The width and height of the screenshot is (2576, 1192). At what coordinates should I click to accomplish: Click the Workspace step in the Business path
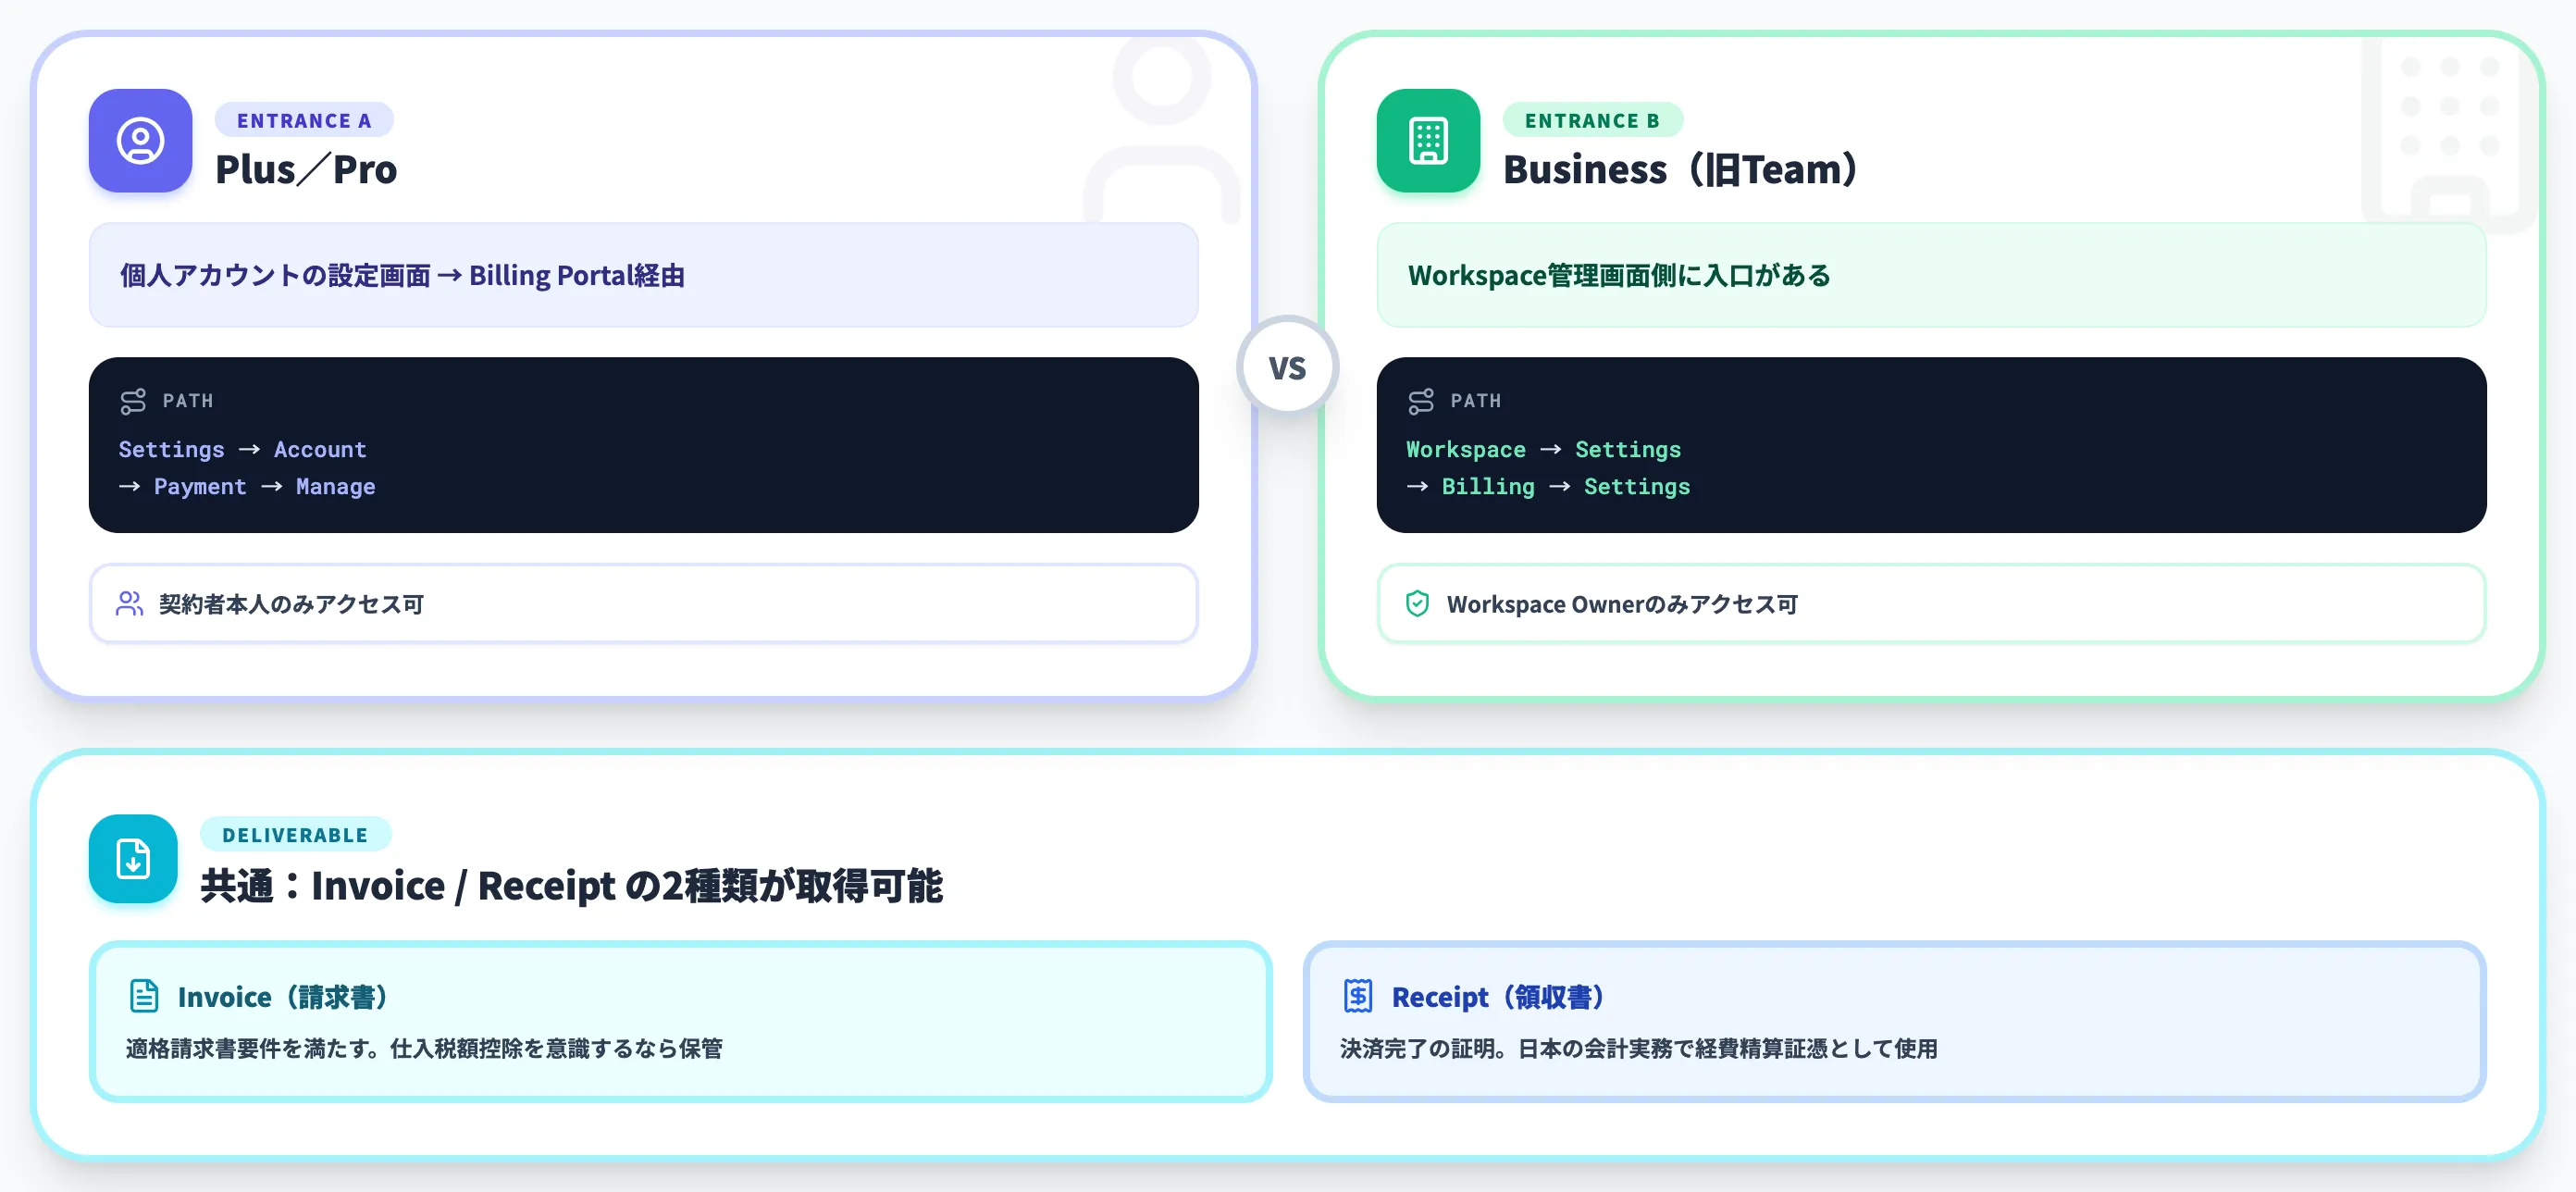1466,450
